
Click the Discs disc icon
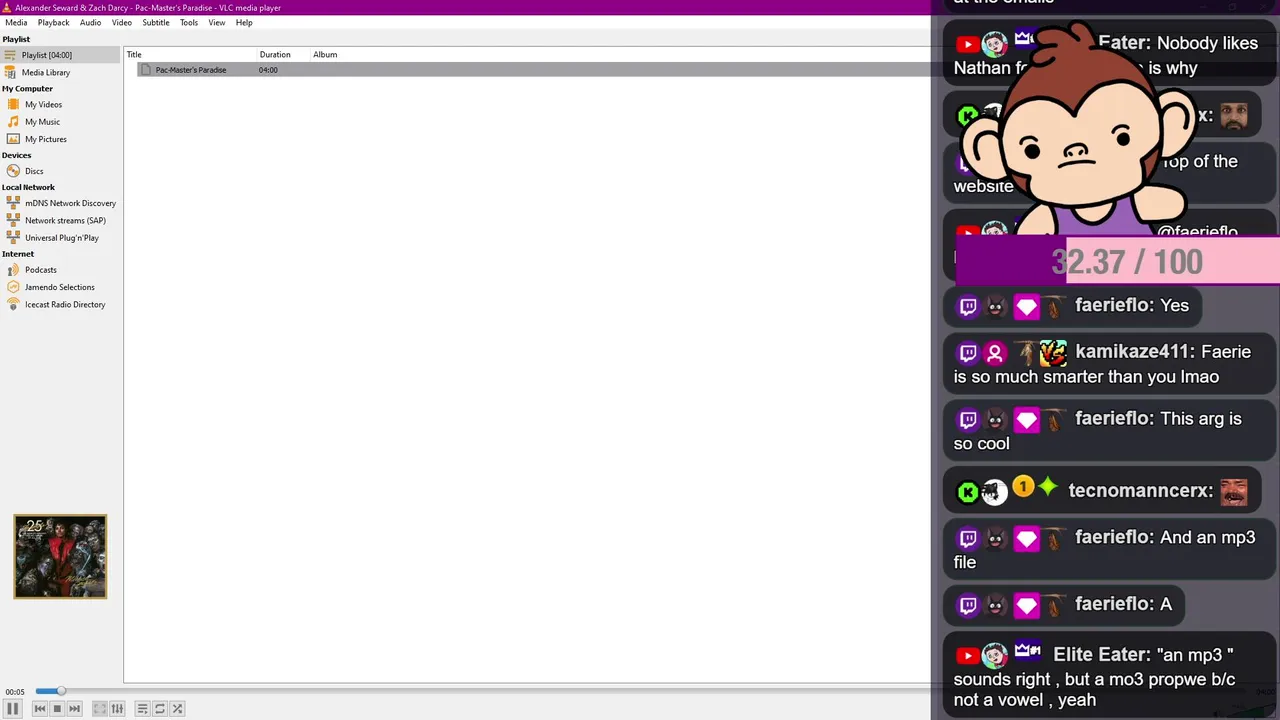[13, 171]
